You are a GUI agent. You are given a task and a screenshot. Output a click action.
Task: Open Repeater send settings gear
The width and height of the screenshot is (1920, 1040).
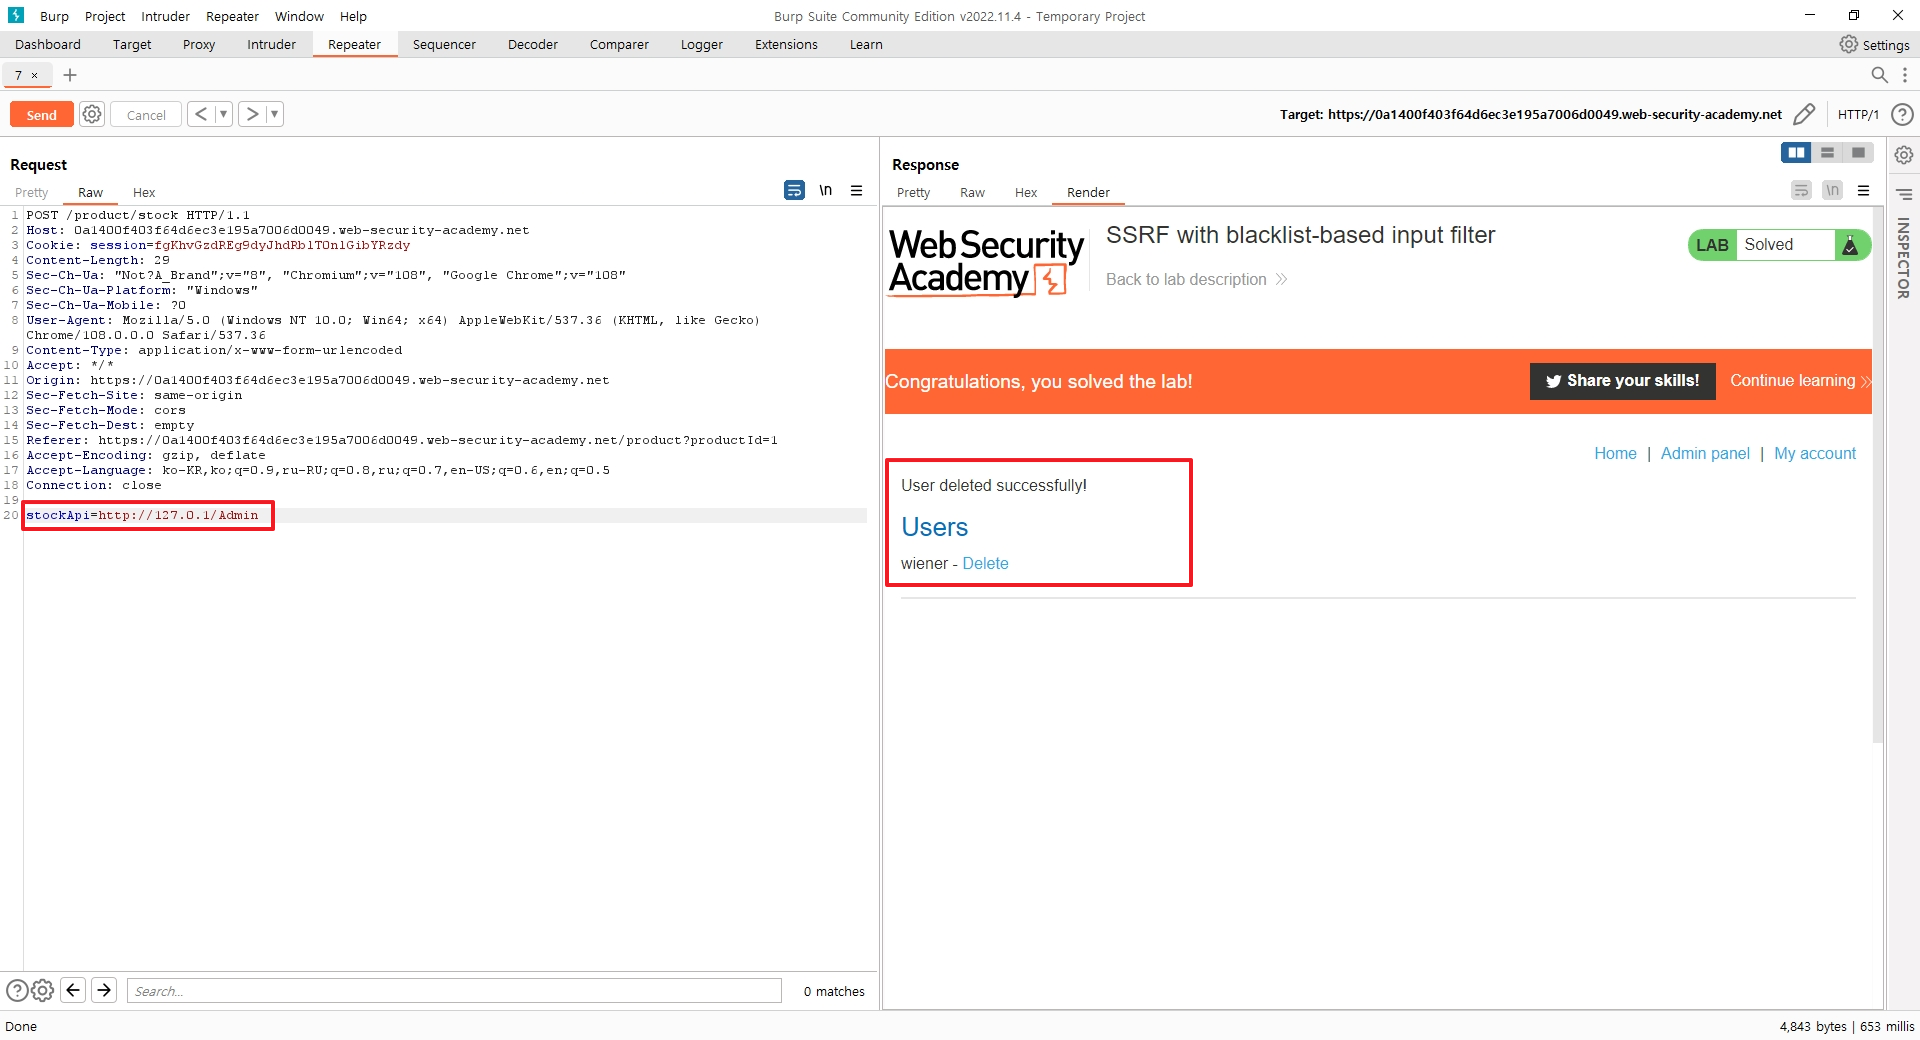[92, 114]
